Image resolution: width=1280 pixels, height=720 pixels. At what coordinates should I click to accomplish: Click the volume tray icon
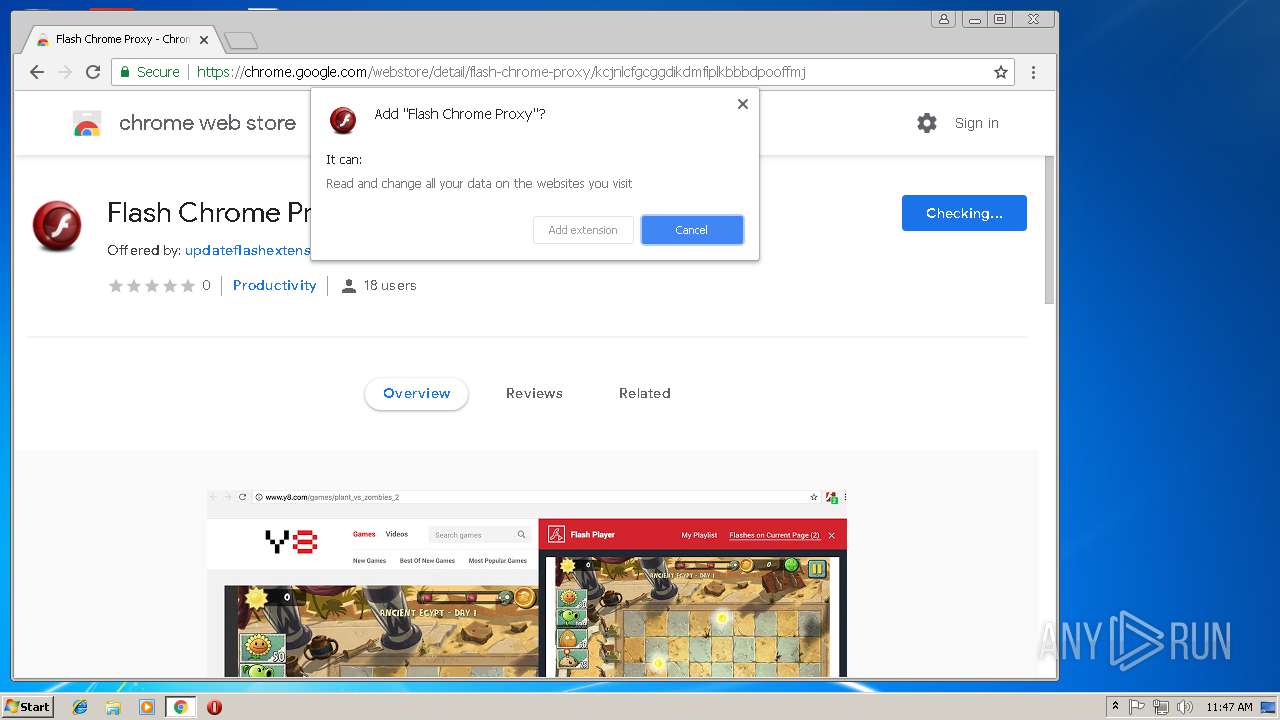coord(1185,707)
